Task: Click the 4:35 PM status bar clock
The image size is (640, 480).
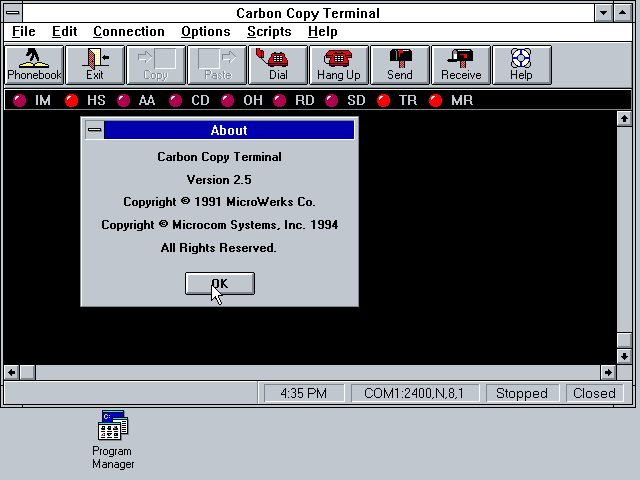Action: (x=304, y=393)
